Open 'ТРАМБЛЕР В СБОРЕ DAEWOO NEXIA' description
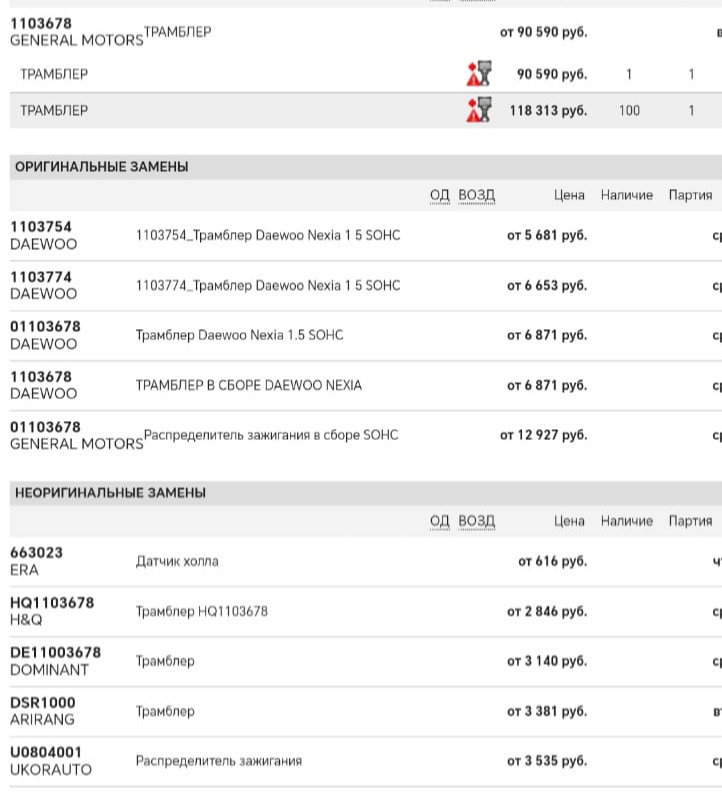 (249, 386)
